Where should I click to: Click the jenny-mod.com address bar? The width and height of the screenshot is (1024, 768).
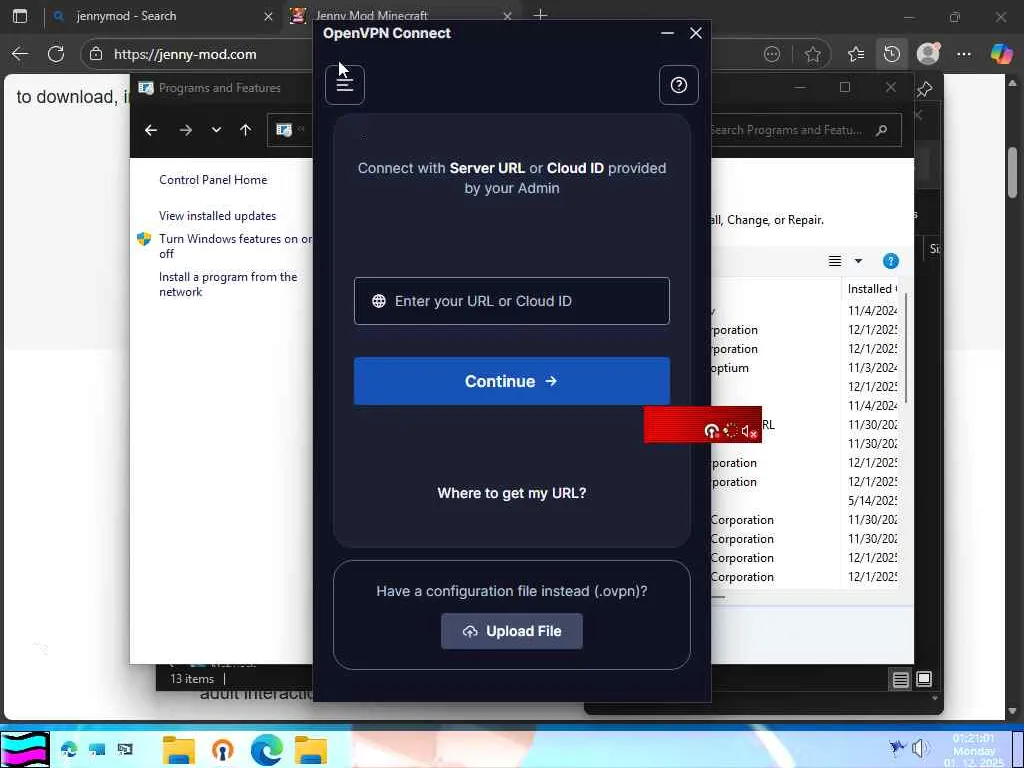coord(185,54)
